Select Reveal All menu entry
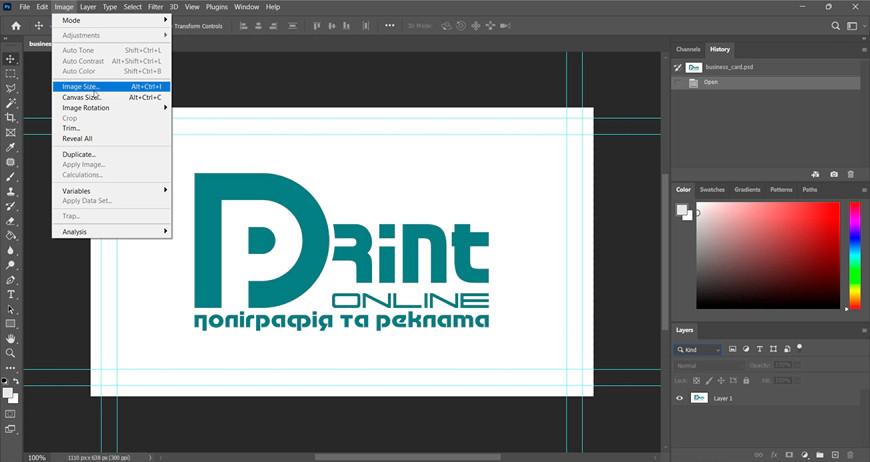Image resolution: width=870 pixels, height=462 pixels. 112,139
